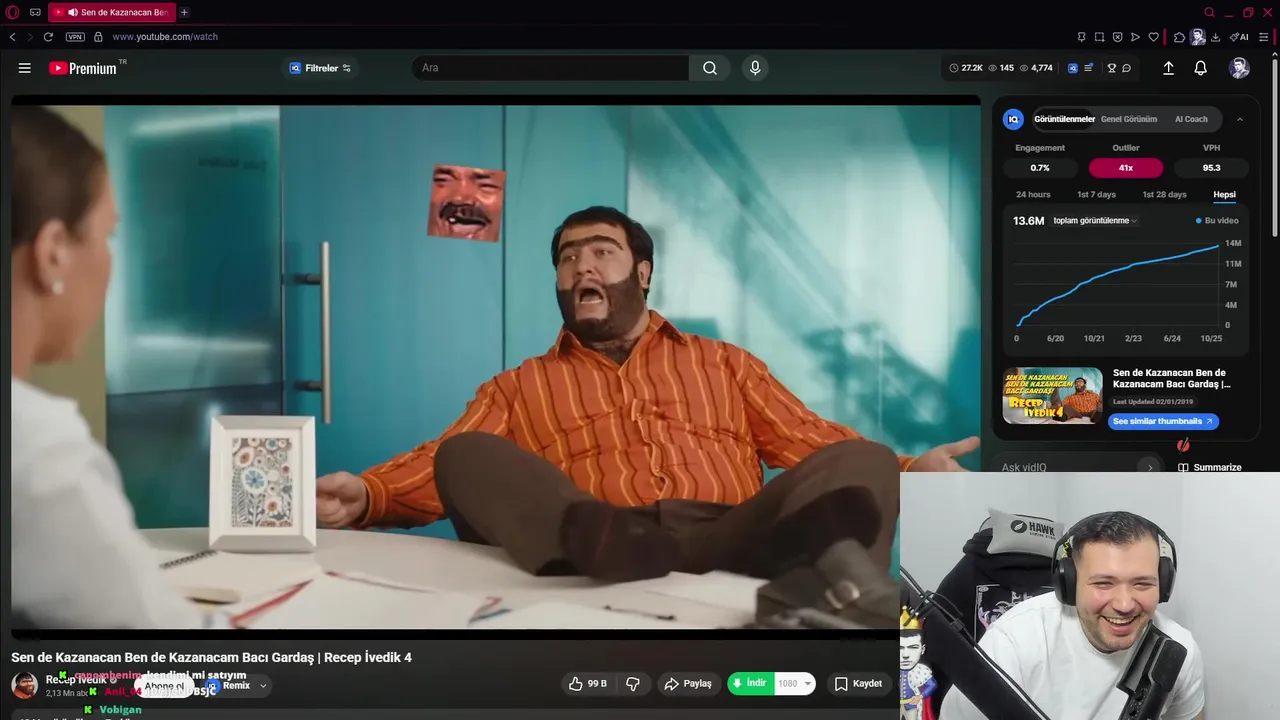Switch to the AI Coach tab
This screenshot has width=1280, height=720.
[1191, 119]
